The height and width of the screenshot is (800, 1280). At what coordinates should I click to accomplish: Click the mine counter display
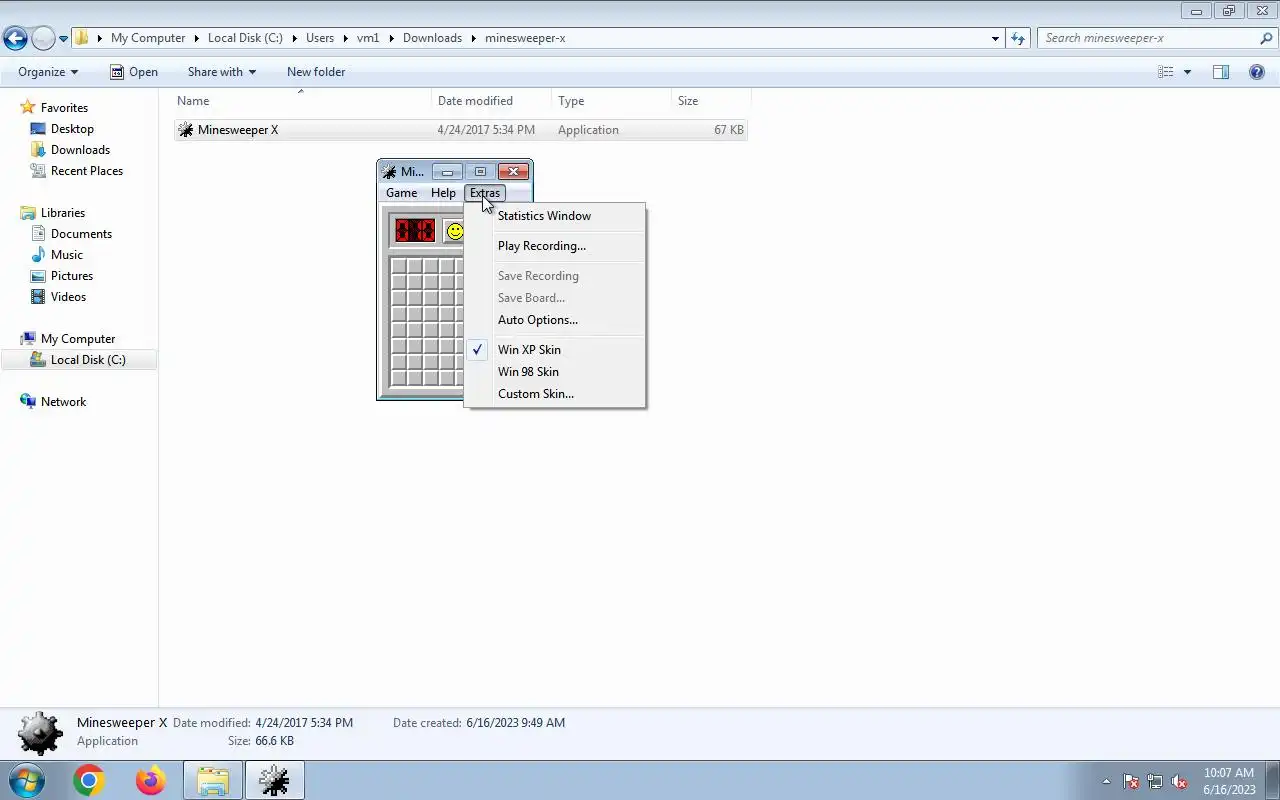pos(415,231)
